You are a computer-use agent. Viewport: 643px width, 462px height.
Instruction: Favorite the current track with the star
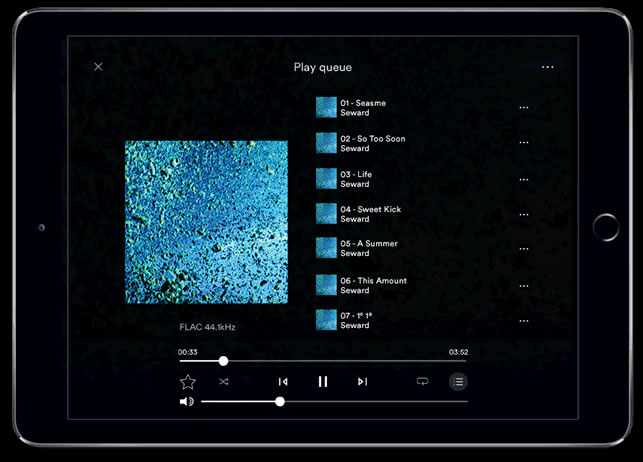[x=188, y=382]
